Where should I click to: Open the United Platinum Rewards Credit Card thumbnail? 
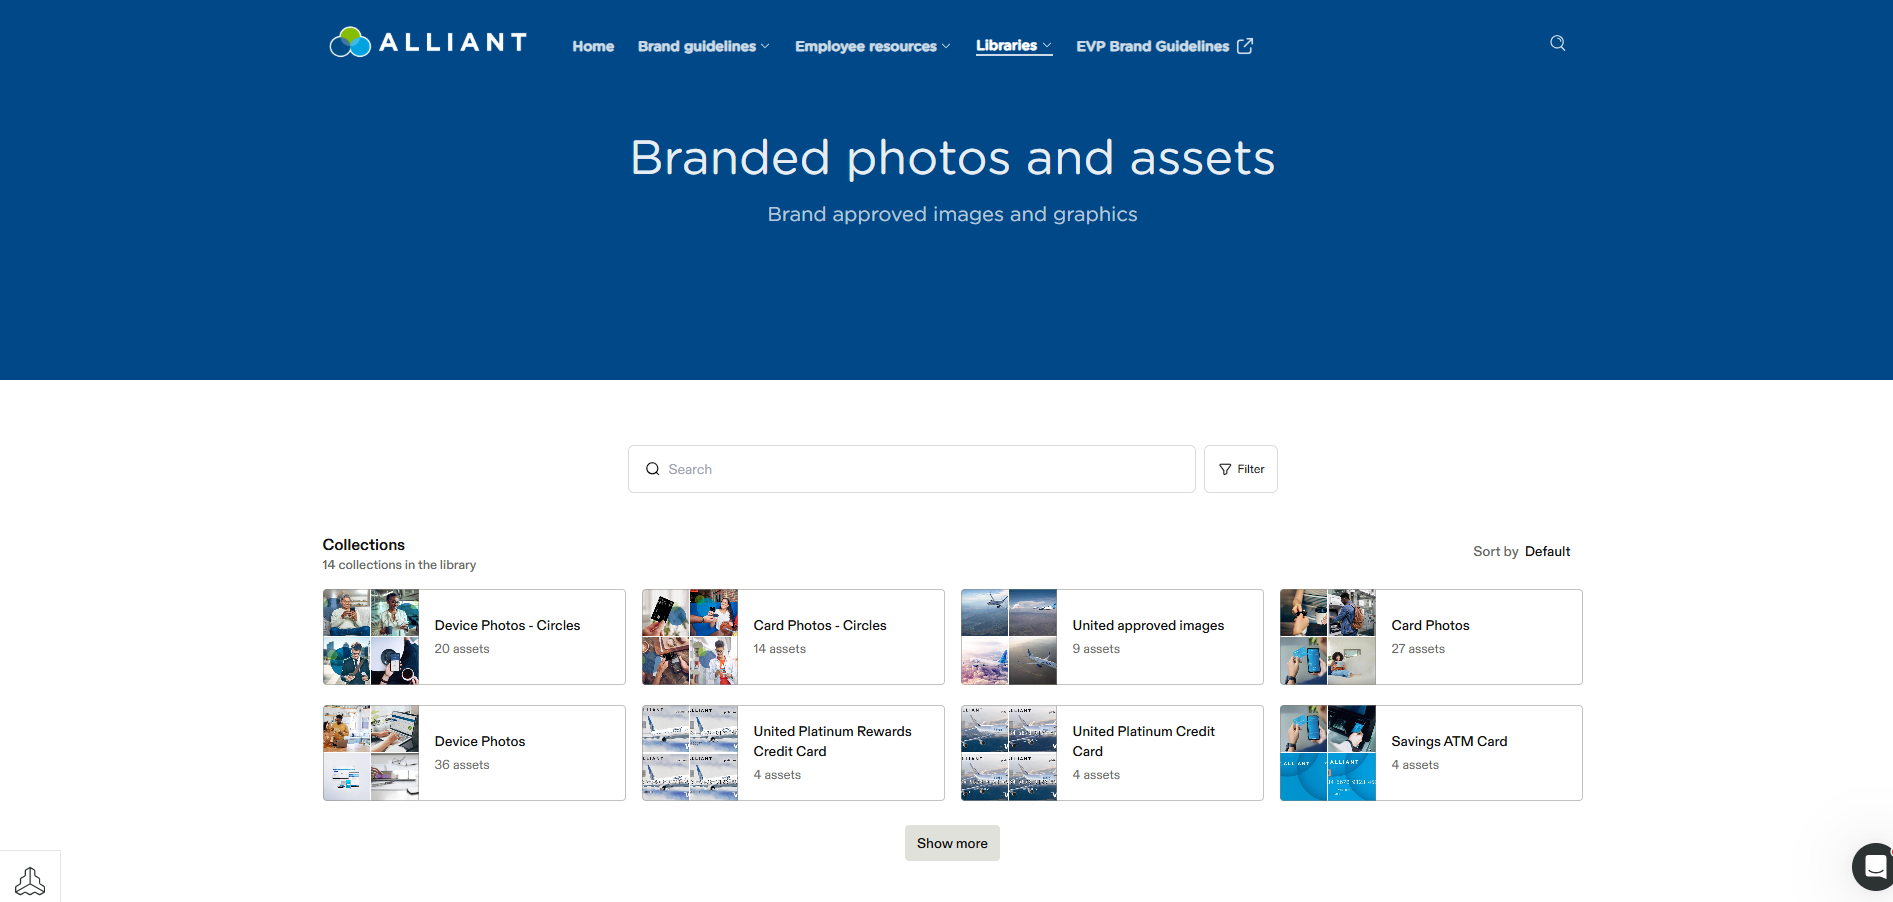(x=690, y=753)
